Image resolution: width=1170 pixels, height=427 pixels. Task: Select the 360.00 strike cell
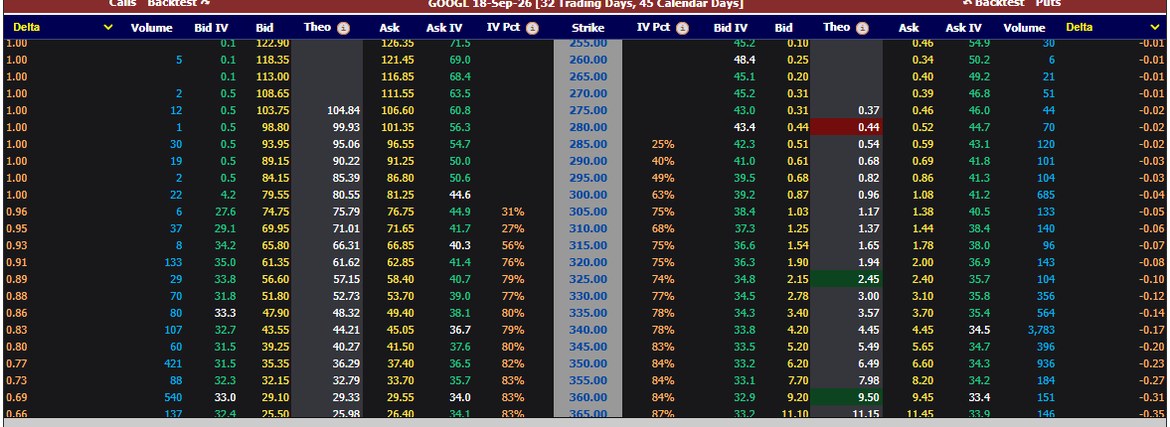pyautogui.click(x=588, y=397)
